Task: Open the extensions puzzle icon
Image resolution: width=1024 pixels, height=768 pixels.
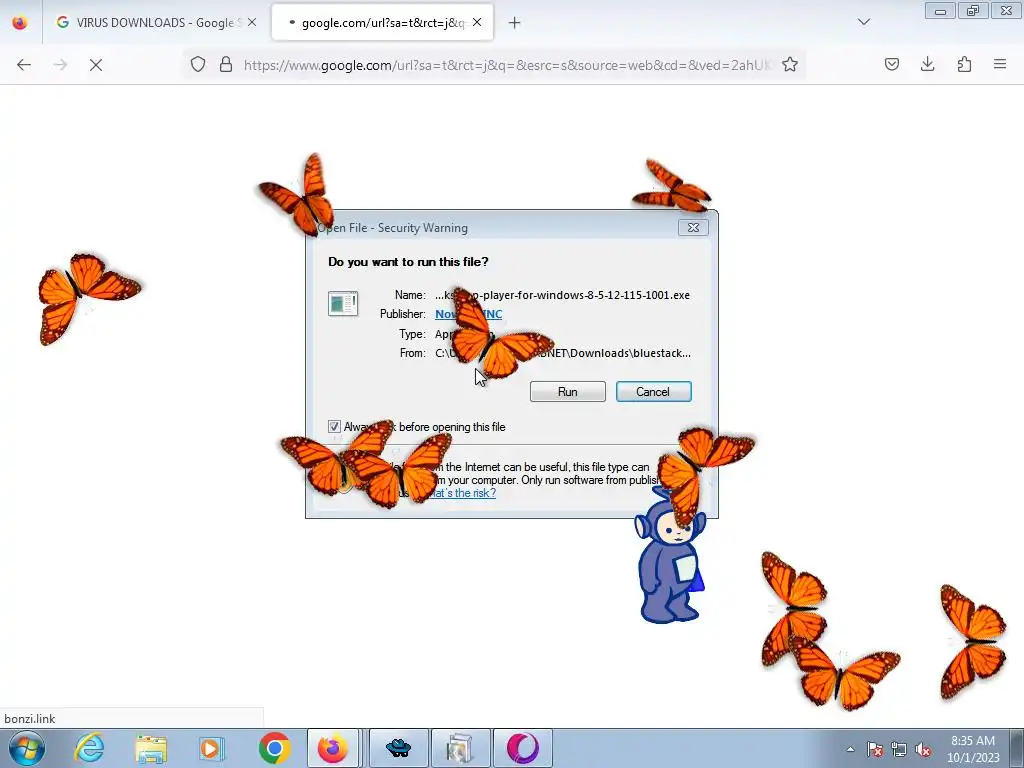Action: tap(964, 64)
